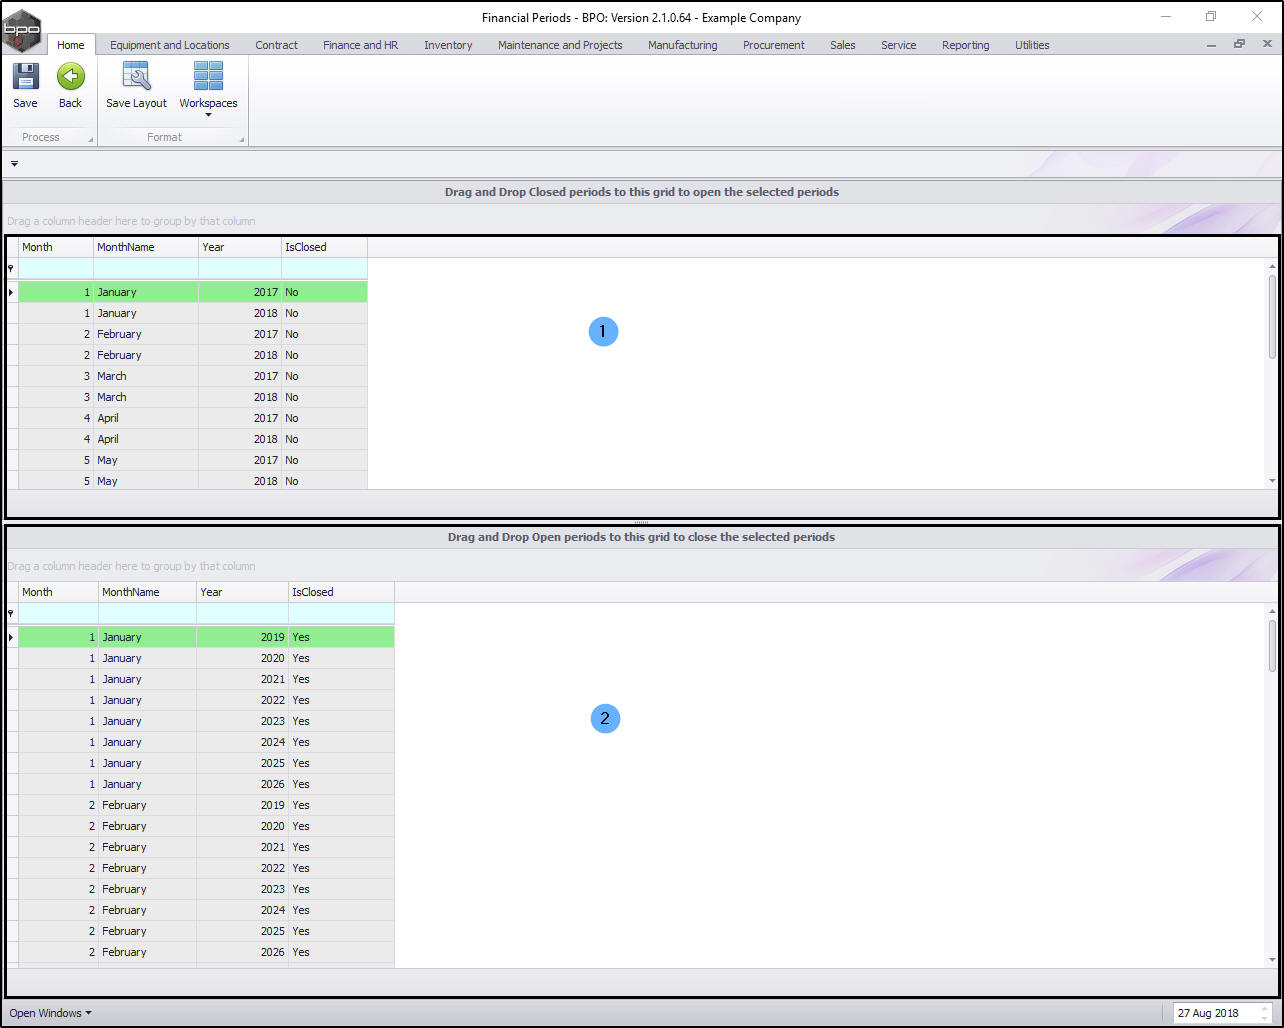
Task: Decrease the status bar date with down arrow
Action: [x=1265, y=1018]
